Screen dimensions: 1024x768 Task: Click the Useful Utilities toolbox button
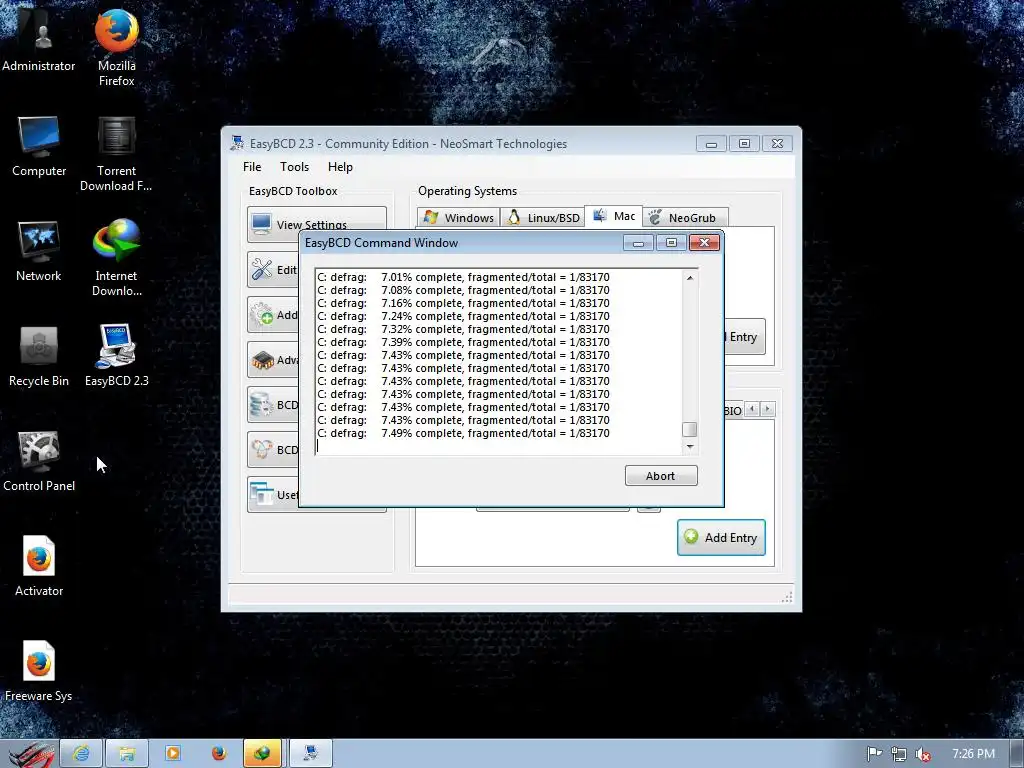point(273,495)
